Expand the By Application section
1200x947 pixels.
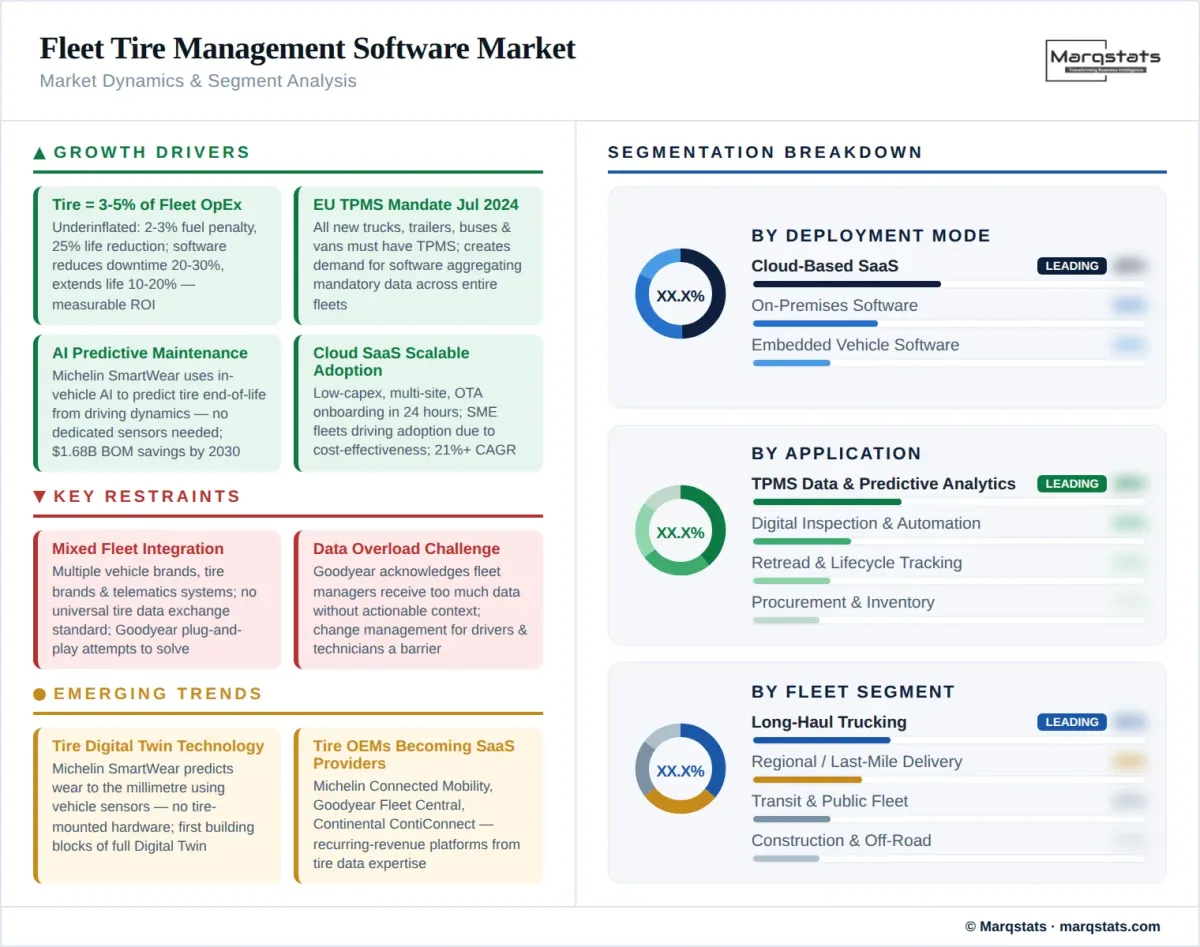[837, 453]
